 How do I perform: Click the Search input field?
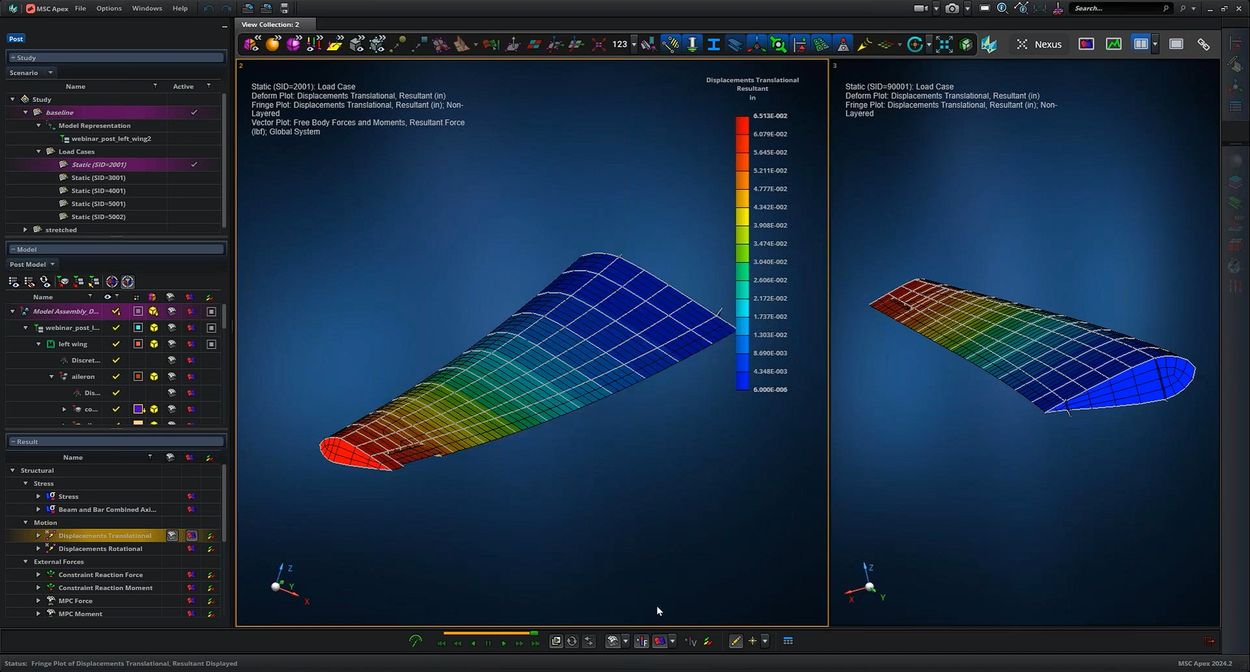click(1115, 8)
